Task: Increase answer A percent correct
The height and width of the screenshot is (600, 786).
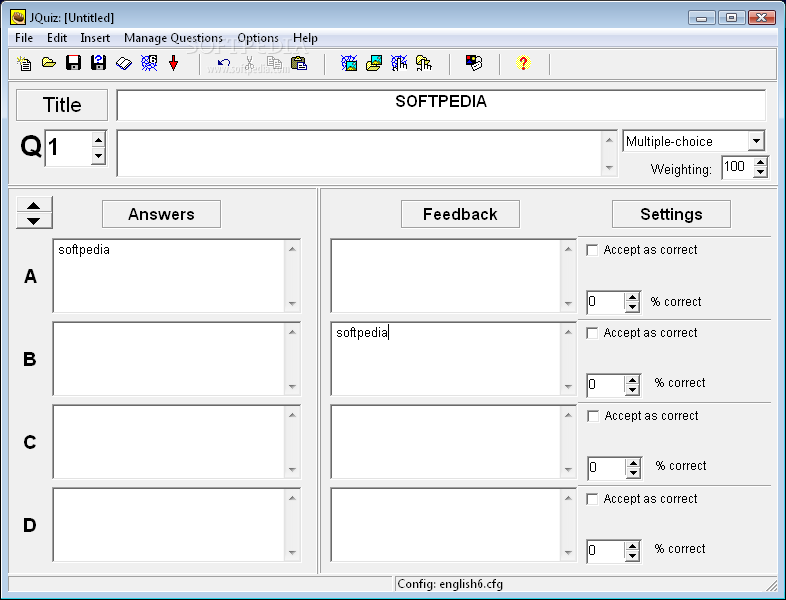Action: pos(633,297)
